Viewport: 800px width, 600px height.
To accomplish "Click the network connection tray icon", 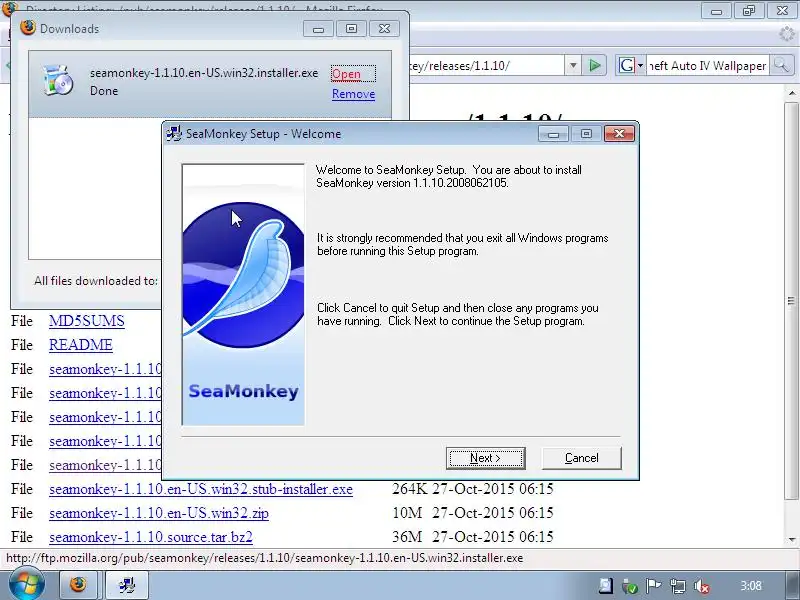I will tap(678, 586).
